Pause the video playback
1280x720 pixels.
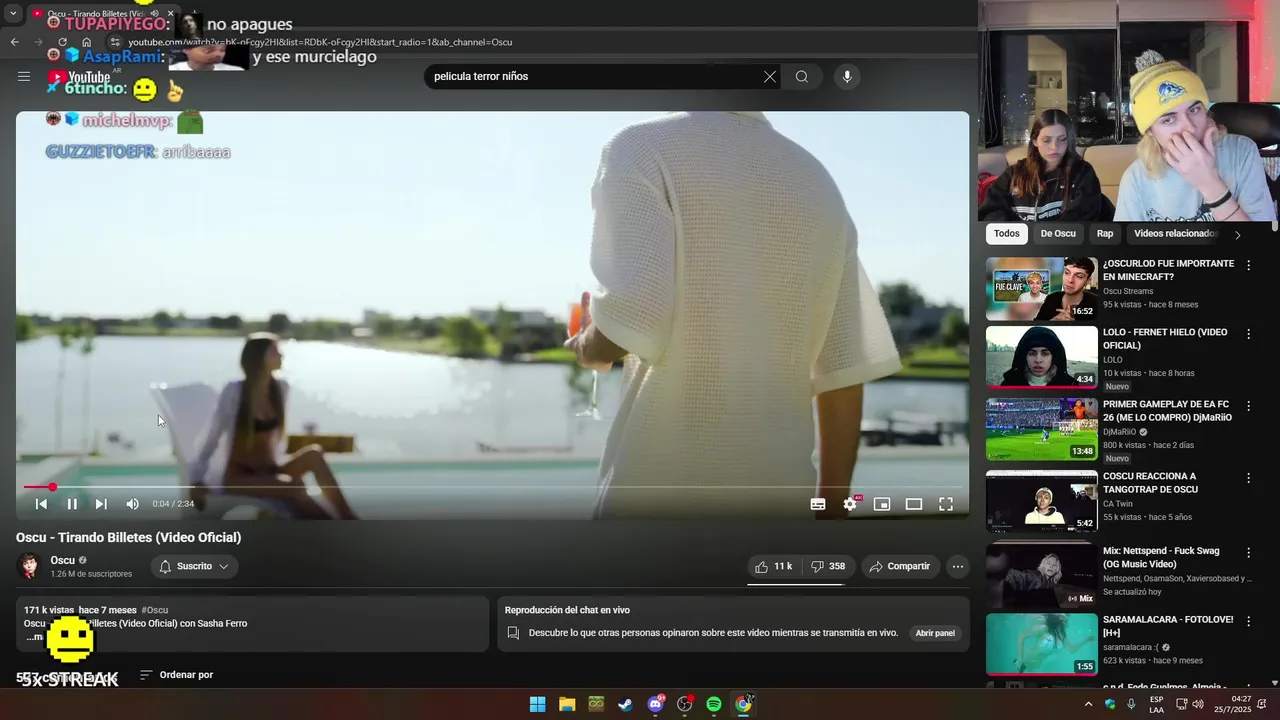click(x=72, y=504)
